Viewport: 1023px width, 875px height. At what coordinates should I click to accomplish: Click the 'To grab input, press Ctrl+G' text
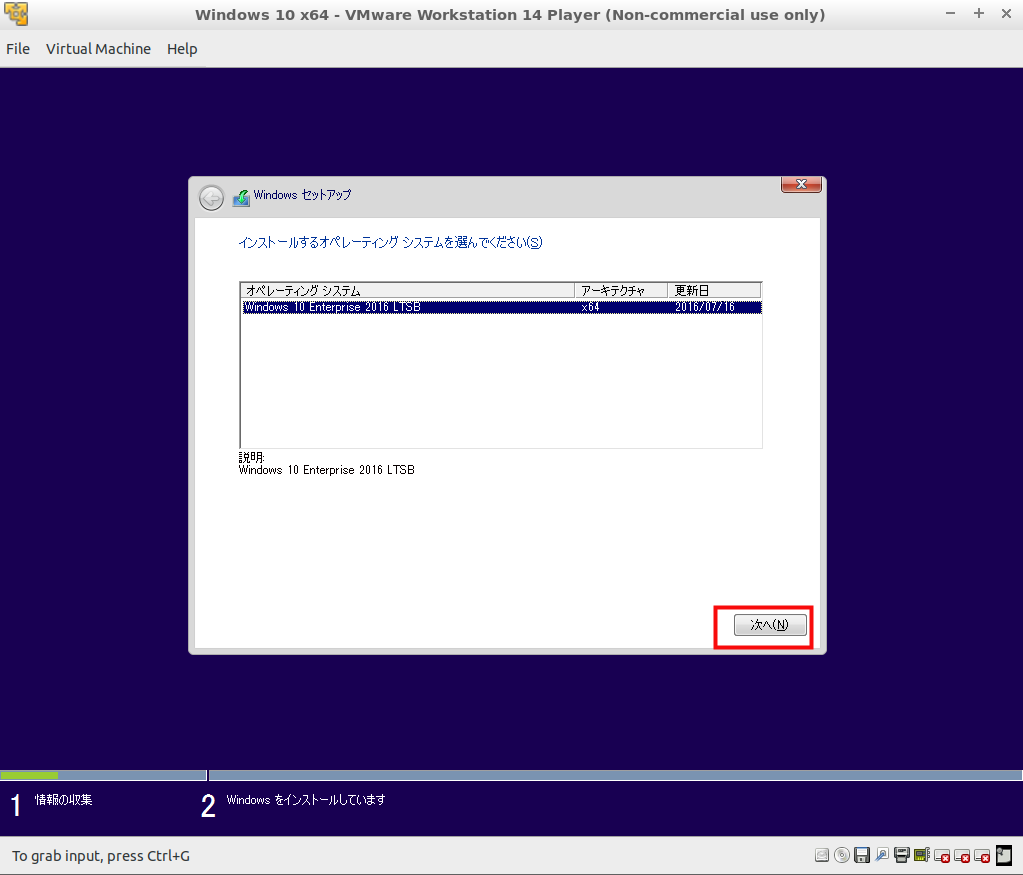coord(101,856)
